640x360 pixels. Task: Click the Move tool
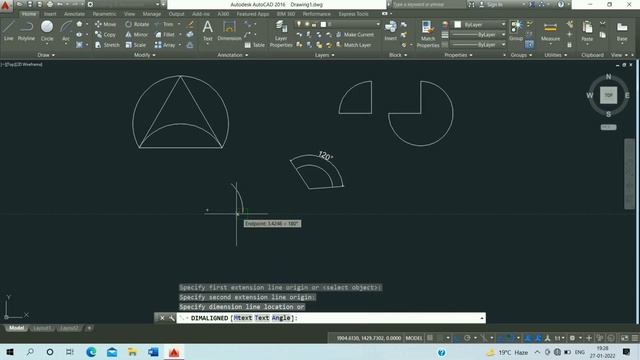(105, 24)
